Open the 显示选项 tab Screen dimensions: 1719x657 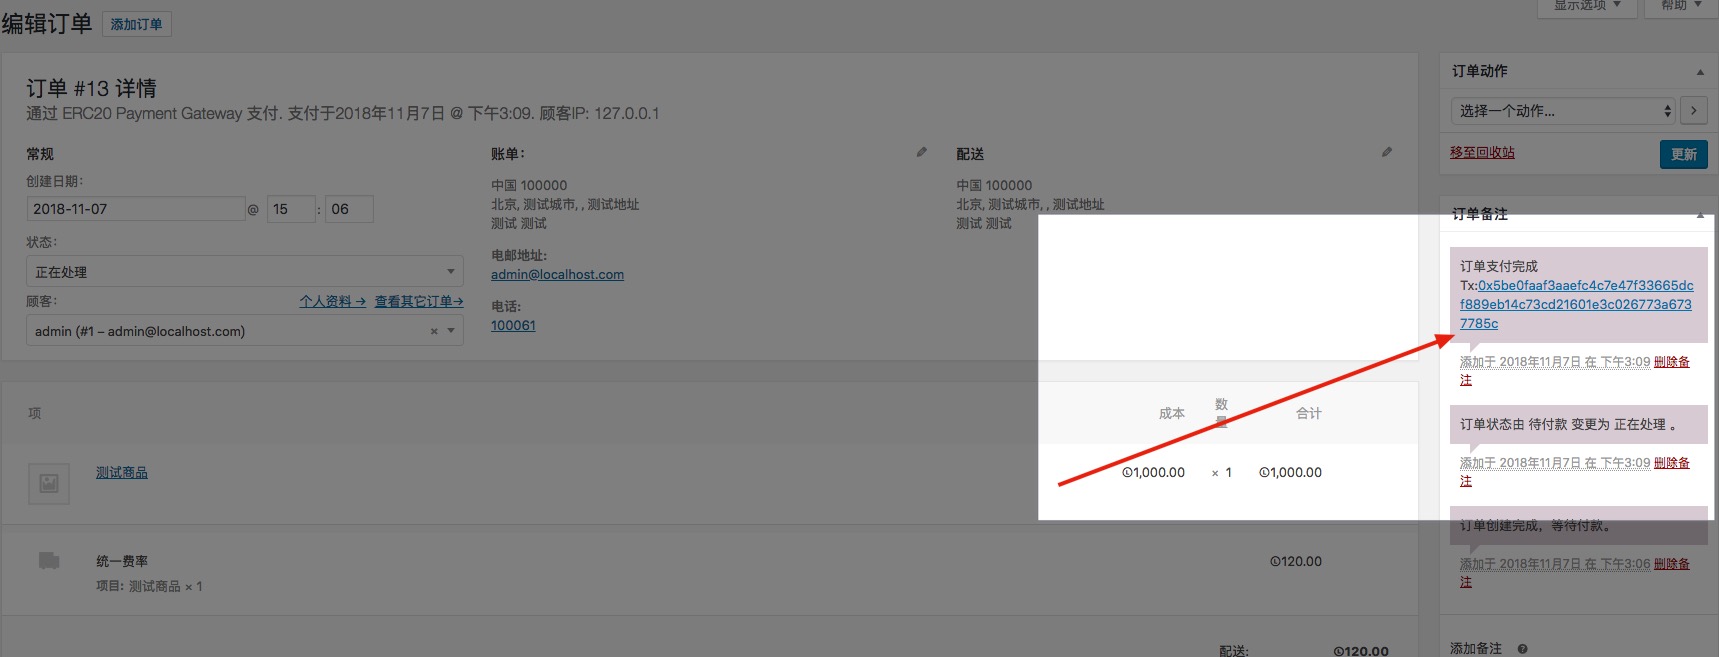click(x=1587, y=6)
